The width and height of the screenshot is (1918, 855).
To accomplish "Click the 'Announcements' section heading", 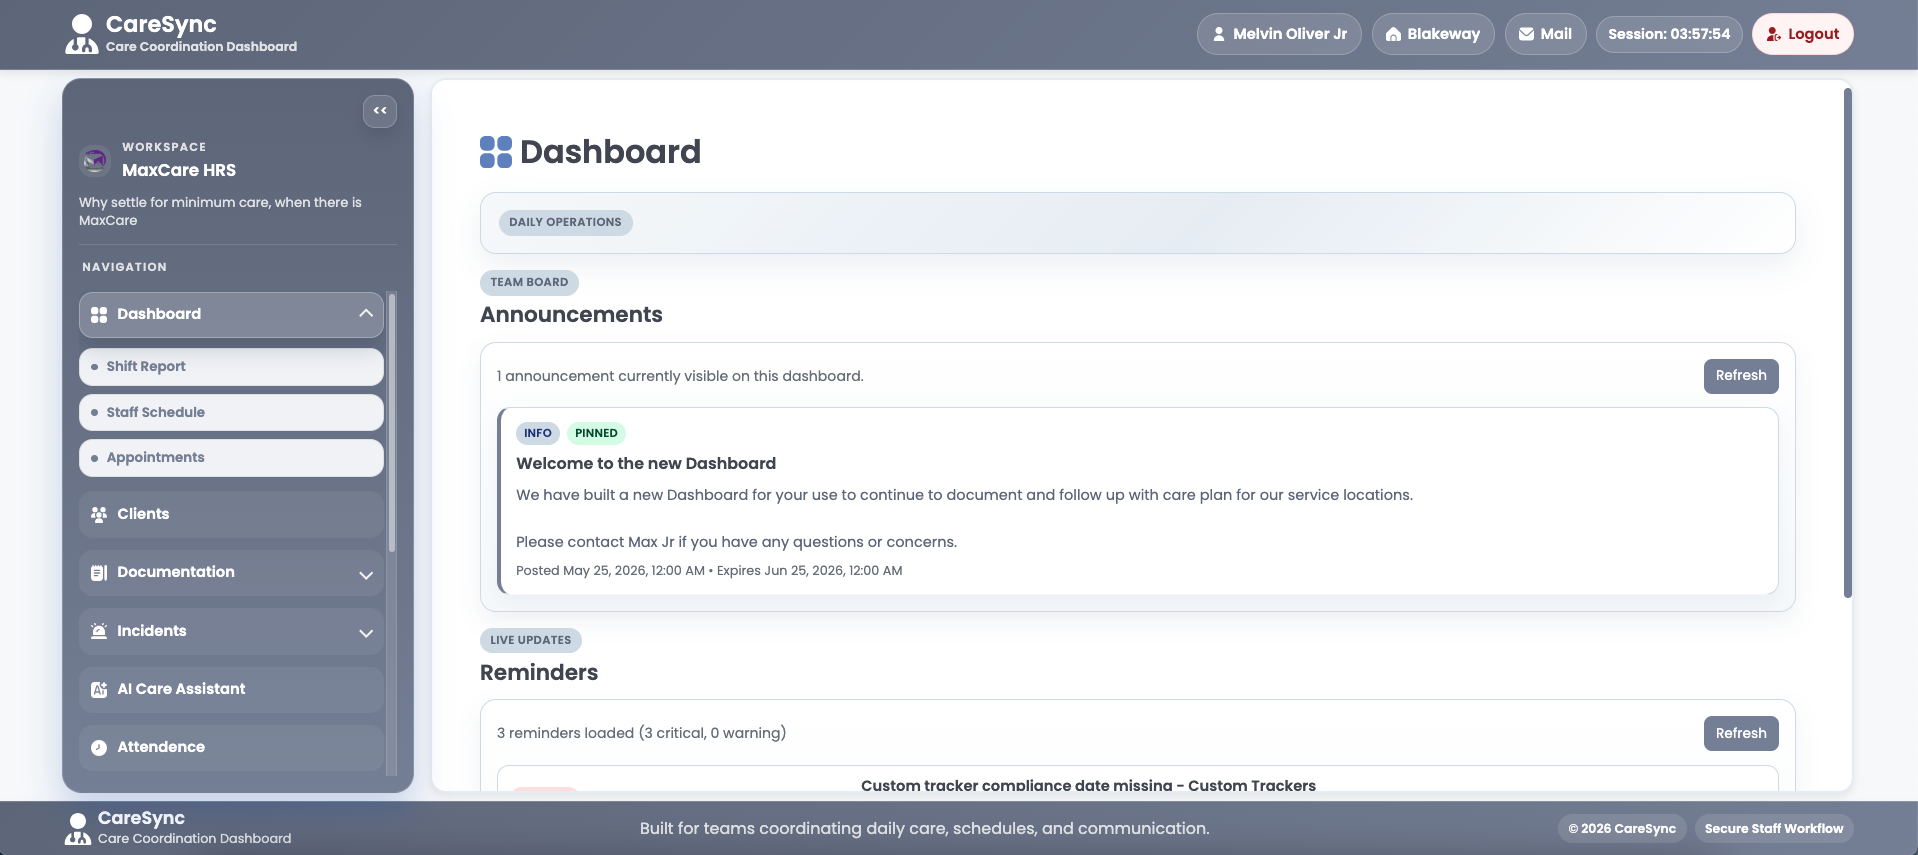I will 571,315.
